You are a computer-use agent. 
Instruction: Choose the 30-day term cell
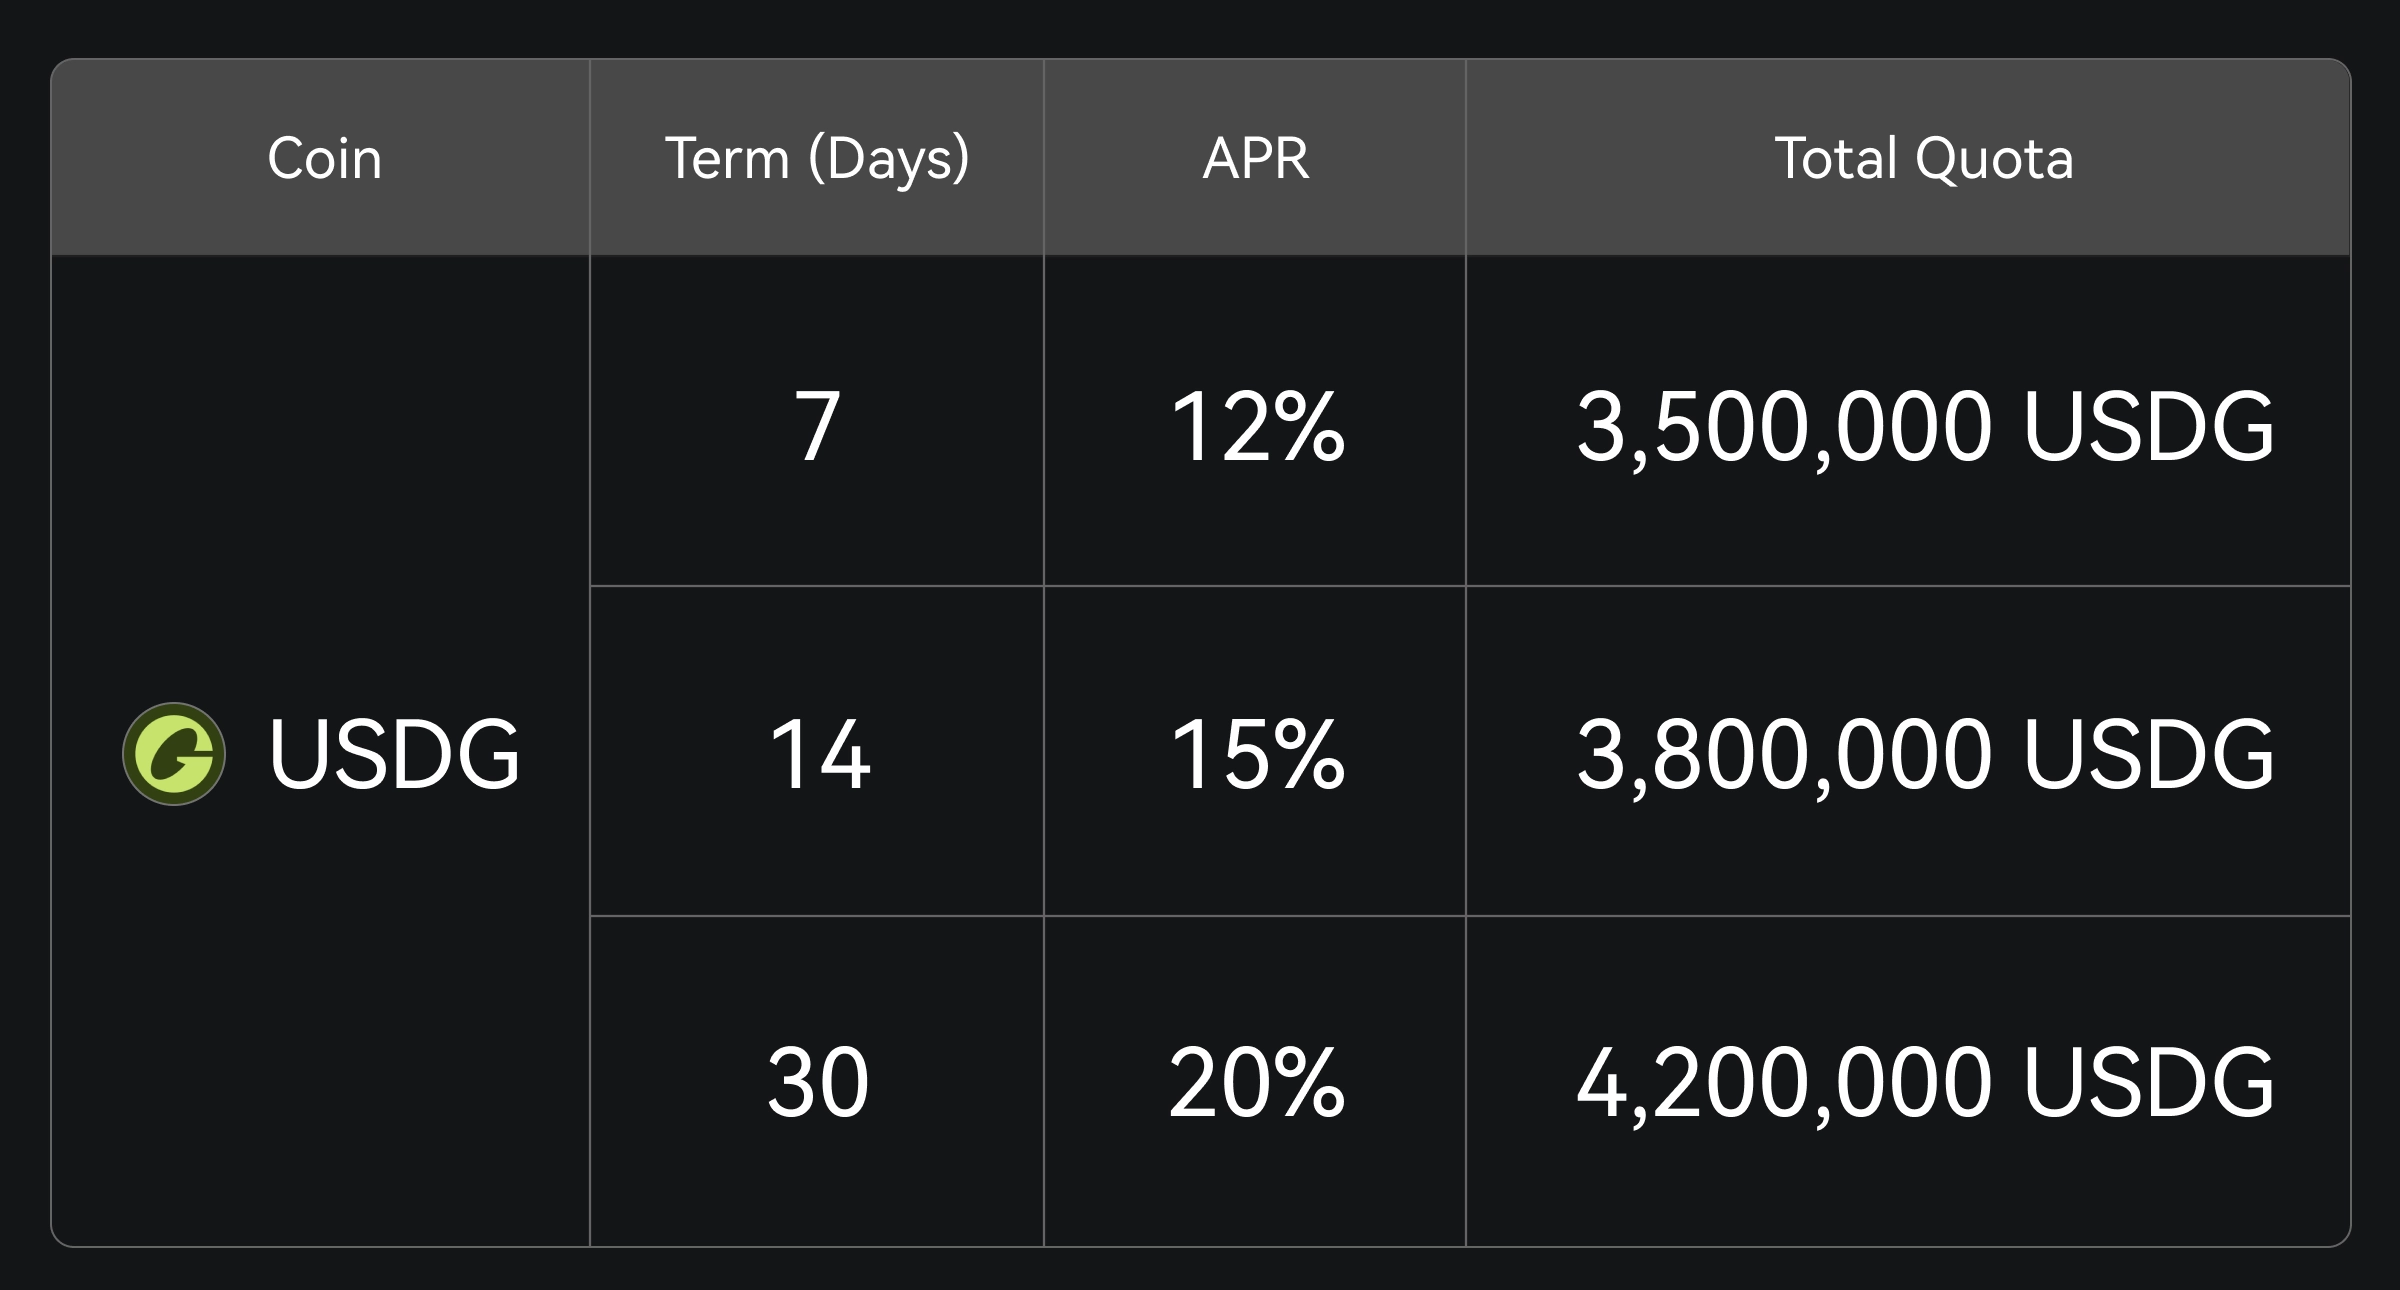818,1082
